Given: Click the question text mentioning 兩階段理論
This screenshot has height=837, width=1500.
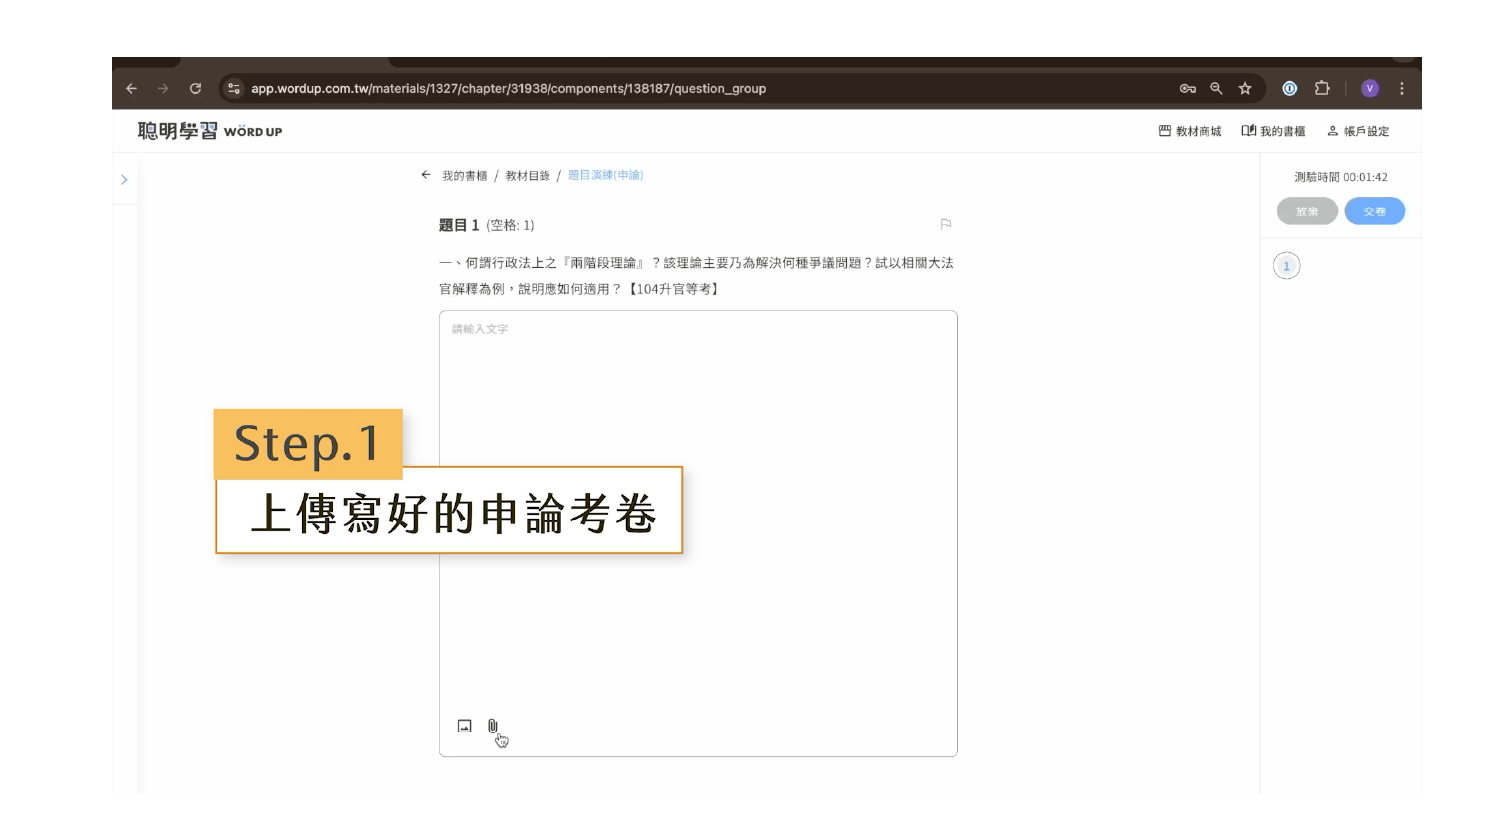Looking at the screenshot, I should tap(696, 276).
